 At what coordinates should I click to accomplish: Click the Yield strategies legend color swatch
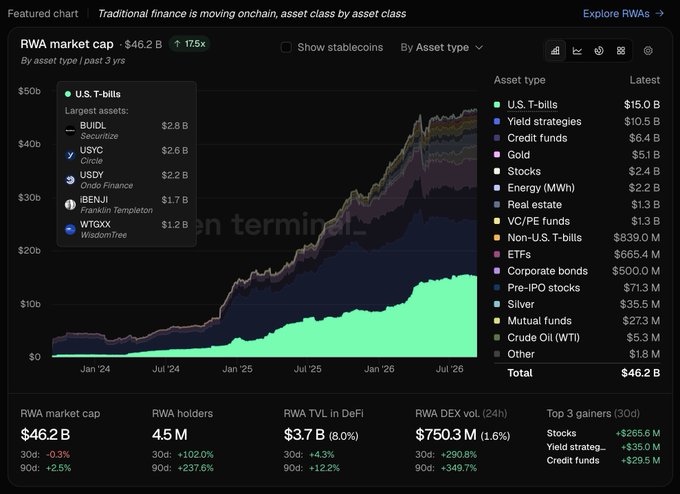(497, 121)
